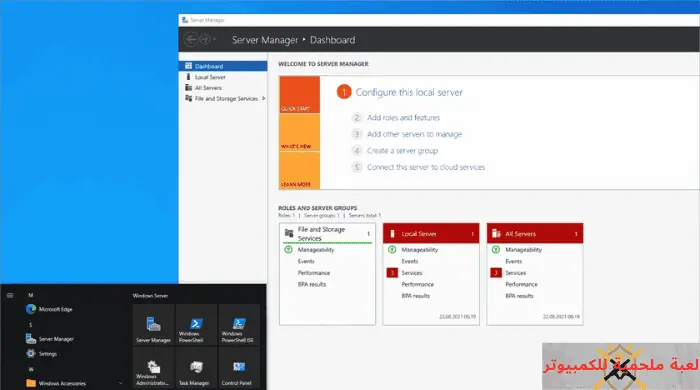The width and height of the screenshot is (700, 390).
Task: Click the Start menu hamburger expand icon
Action: (x=10, y=295)
